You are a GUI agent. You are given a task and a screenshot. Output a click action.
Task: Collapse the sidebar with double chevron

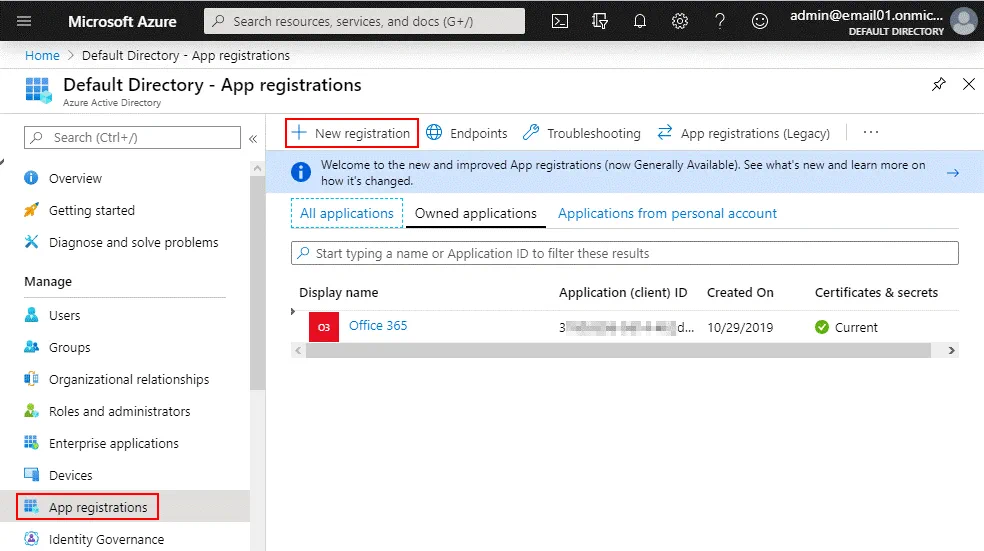click(x=253, y=139)
